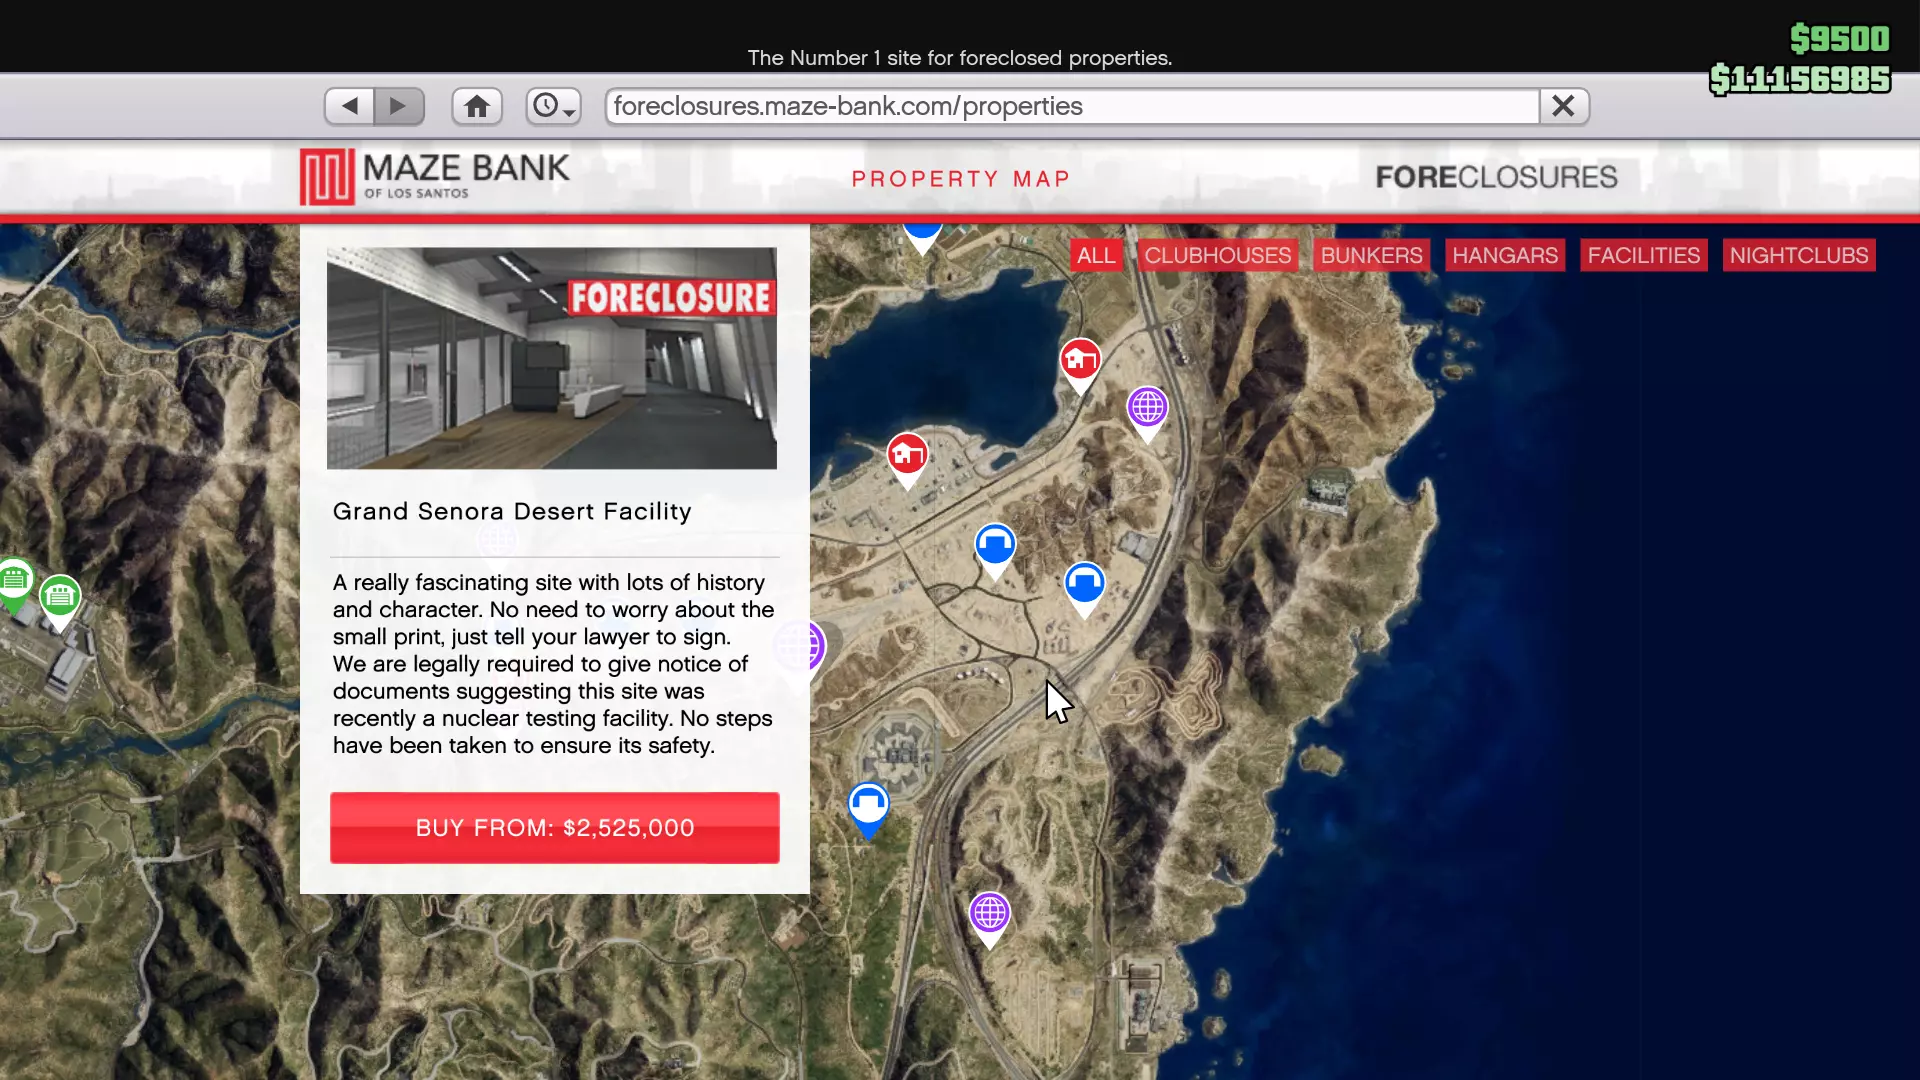This screenshot has height=1080, width=1920.
Task: Click the browser back arrow button
Action: tap(349, 106)
